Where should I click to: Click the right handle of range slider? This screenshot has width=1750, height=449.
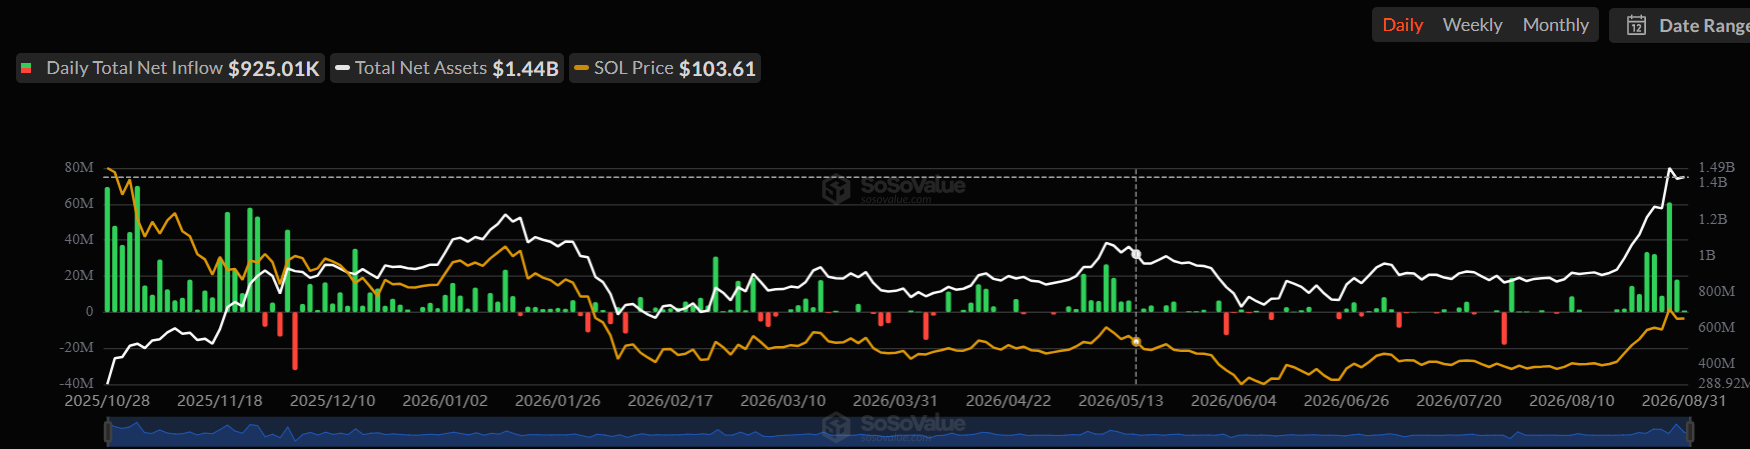(1690, 432)
